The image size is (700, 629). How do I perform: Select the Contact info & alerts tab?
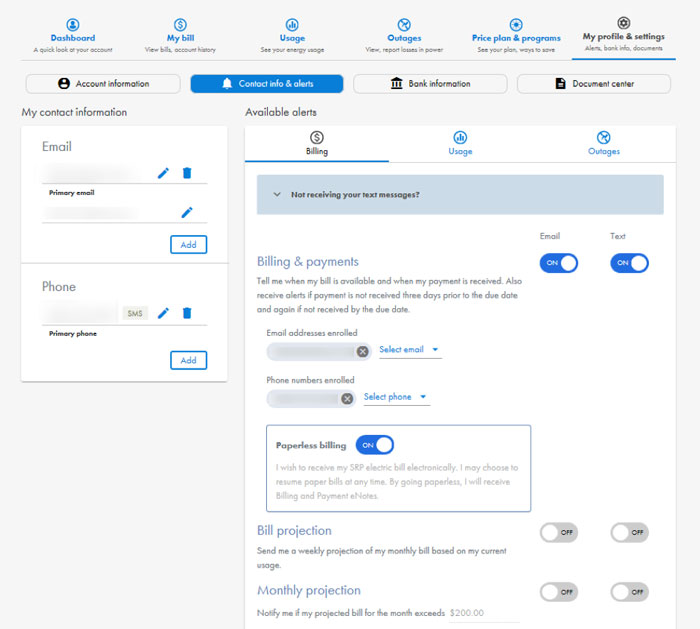pos(267,83)
